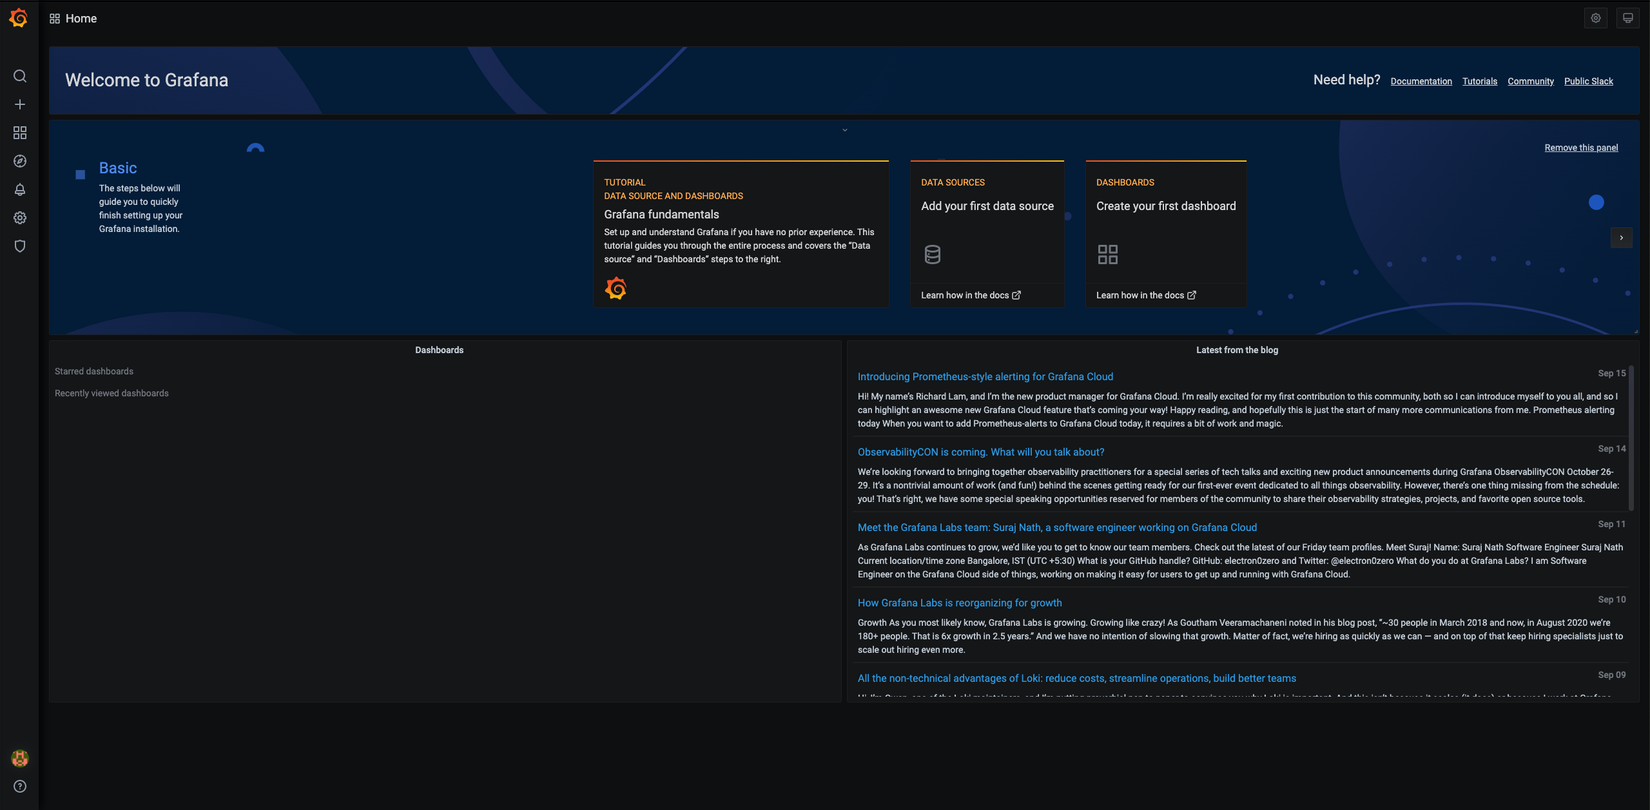
Task: Open the Prometheus-style alerting blog post
Action: [x=985, y=377]
